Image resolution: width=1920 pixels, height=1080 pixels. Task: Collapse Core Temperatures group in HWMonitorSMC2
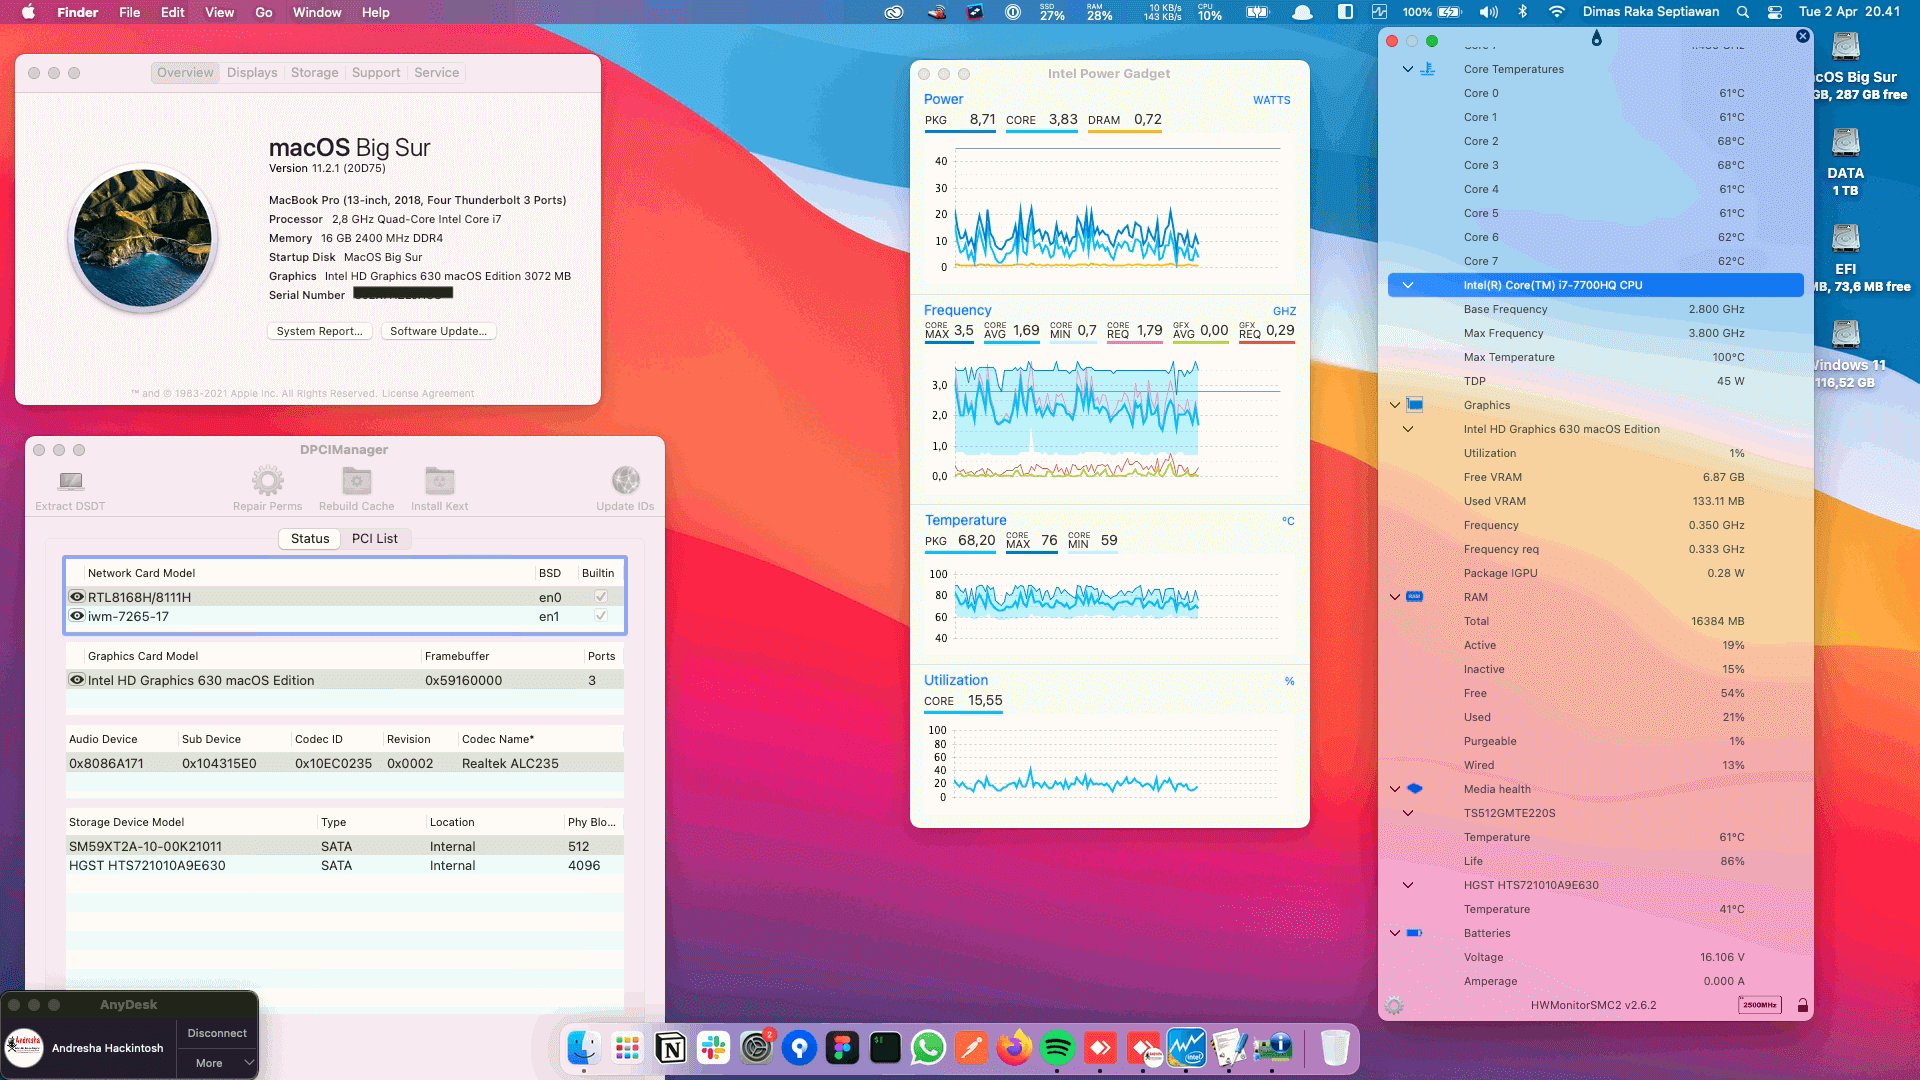(1407, 69)
